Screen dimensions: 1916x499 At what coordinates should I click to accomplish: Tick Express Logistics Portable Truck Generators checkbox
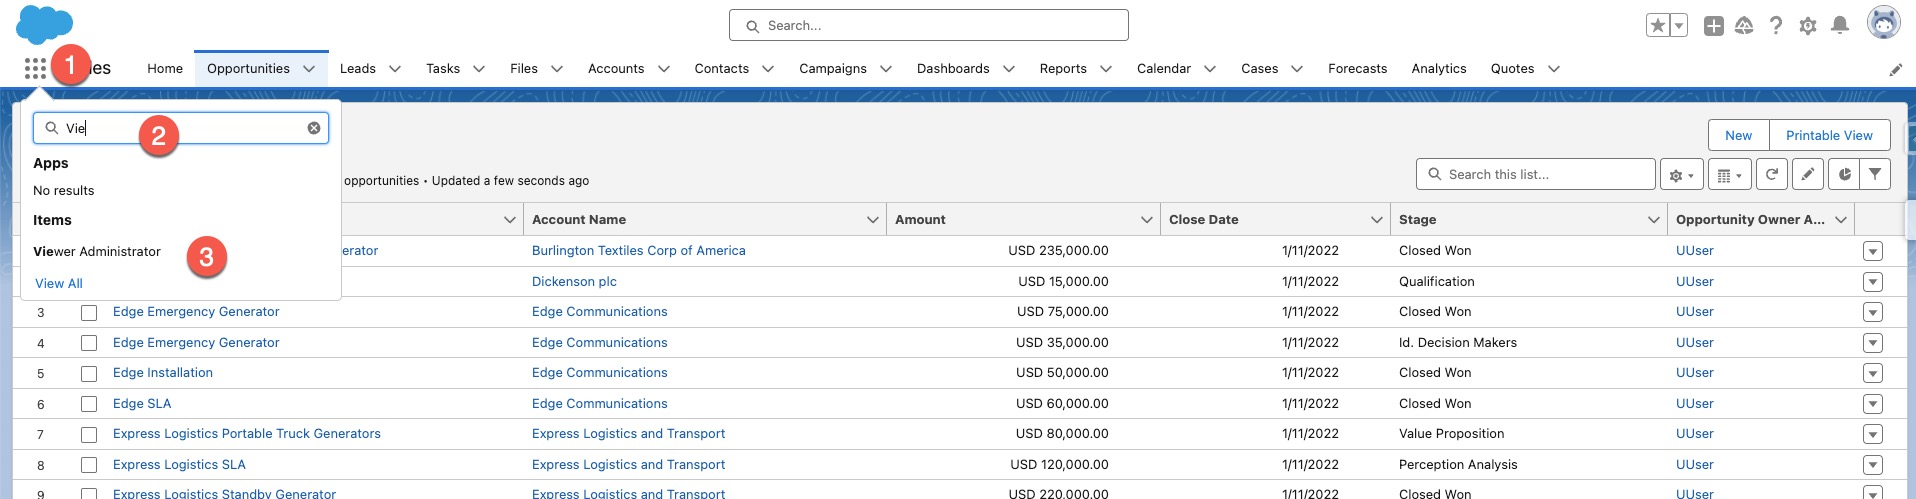(x=89, y=435)
